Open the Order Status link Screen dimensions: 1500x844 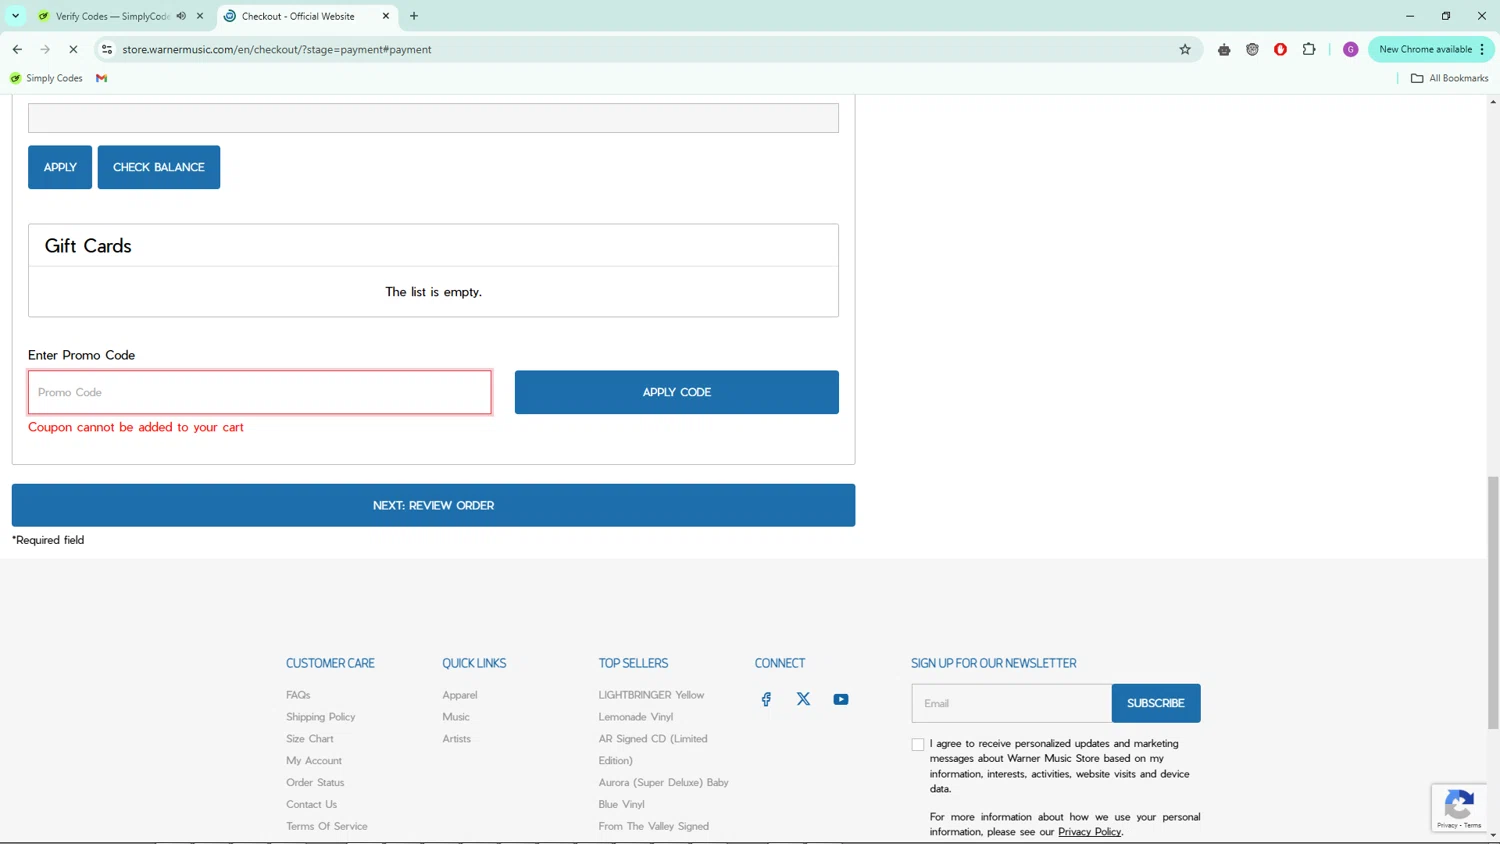315,783
